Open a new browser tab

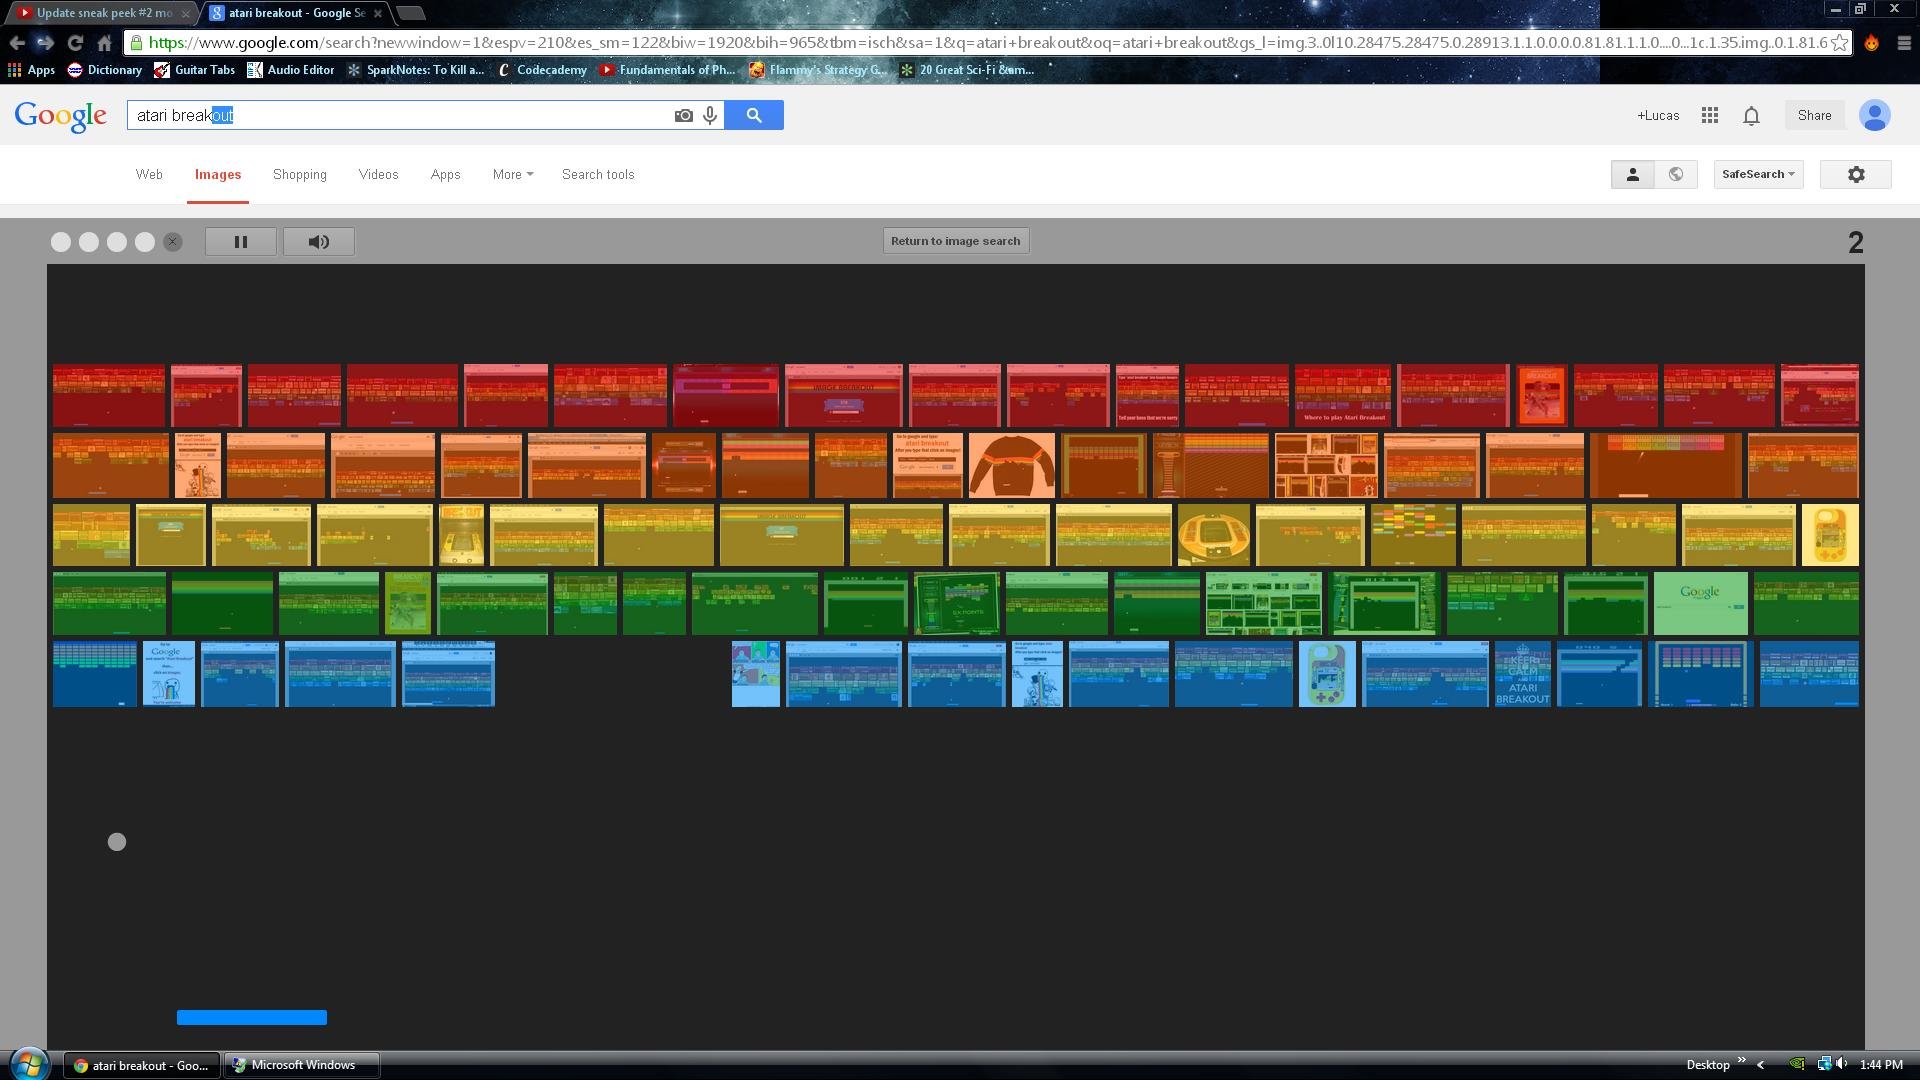pyautogui.click(x=411, y=13)
